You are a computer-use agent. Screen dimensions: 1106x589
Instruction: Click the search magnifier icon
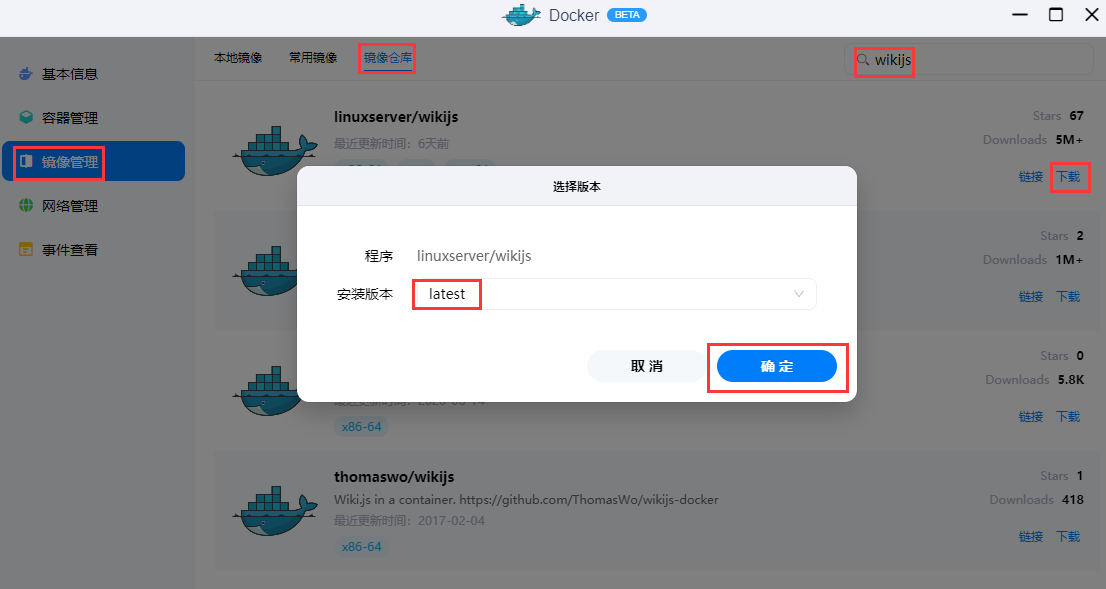coord(863,60)
